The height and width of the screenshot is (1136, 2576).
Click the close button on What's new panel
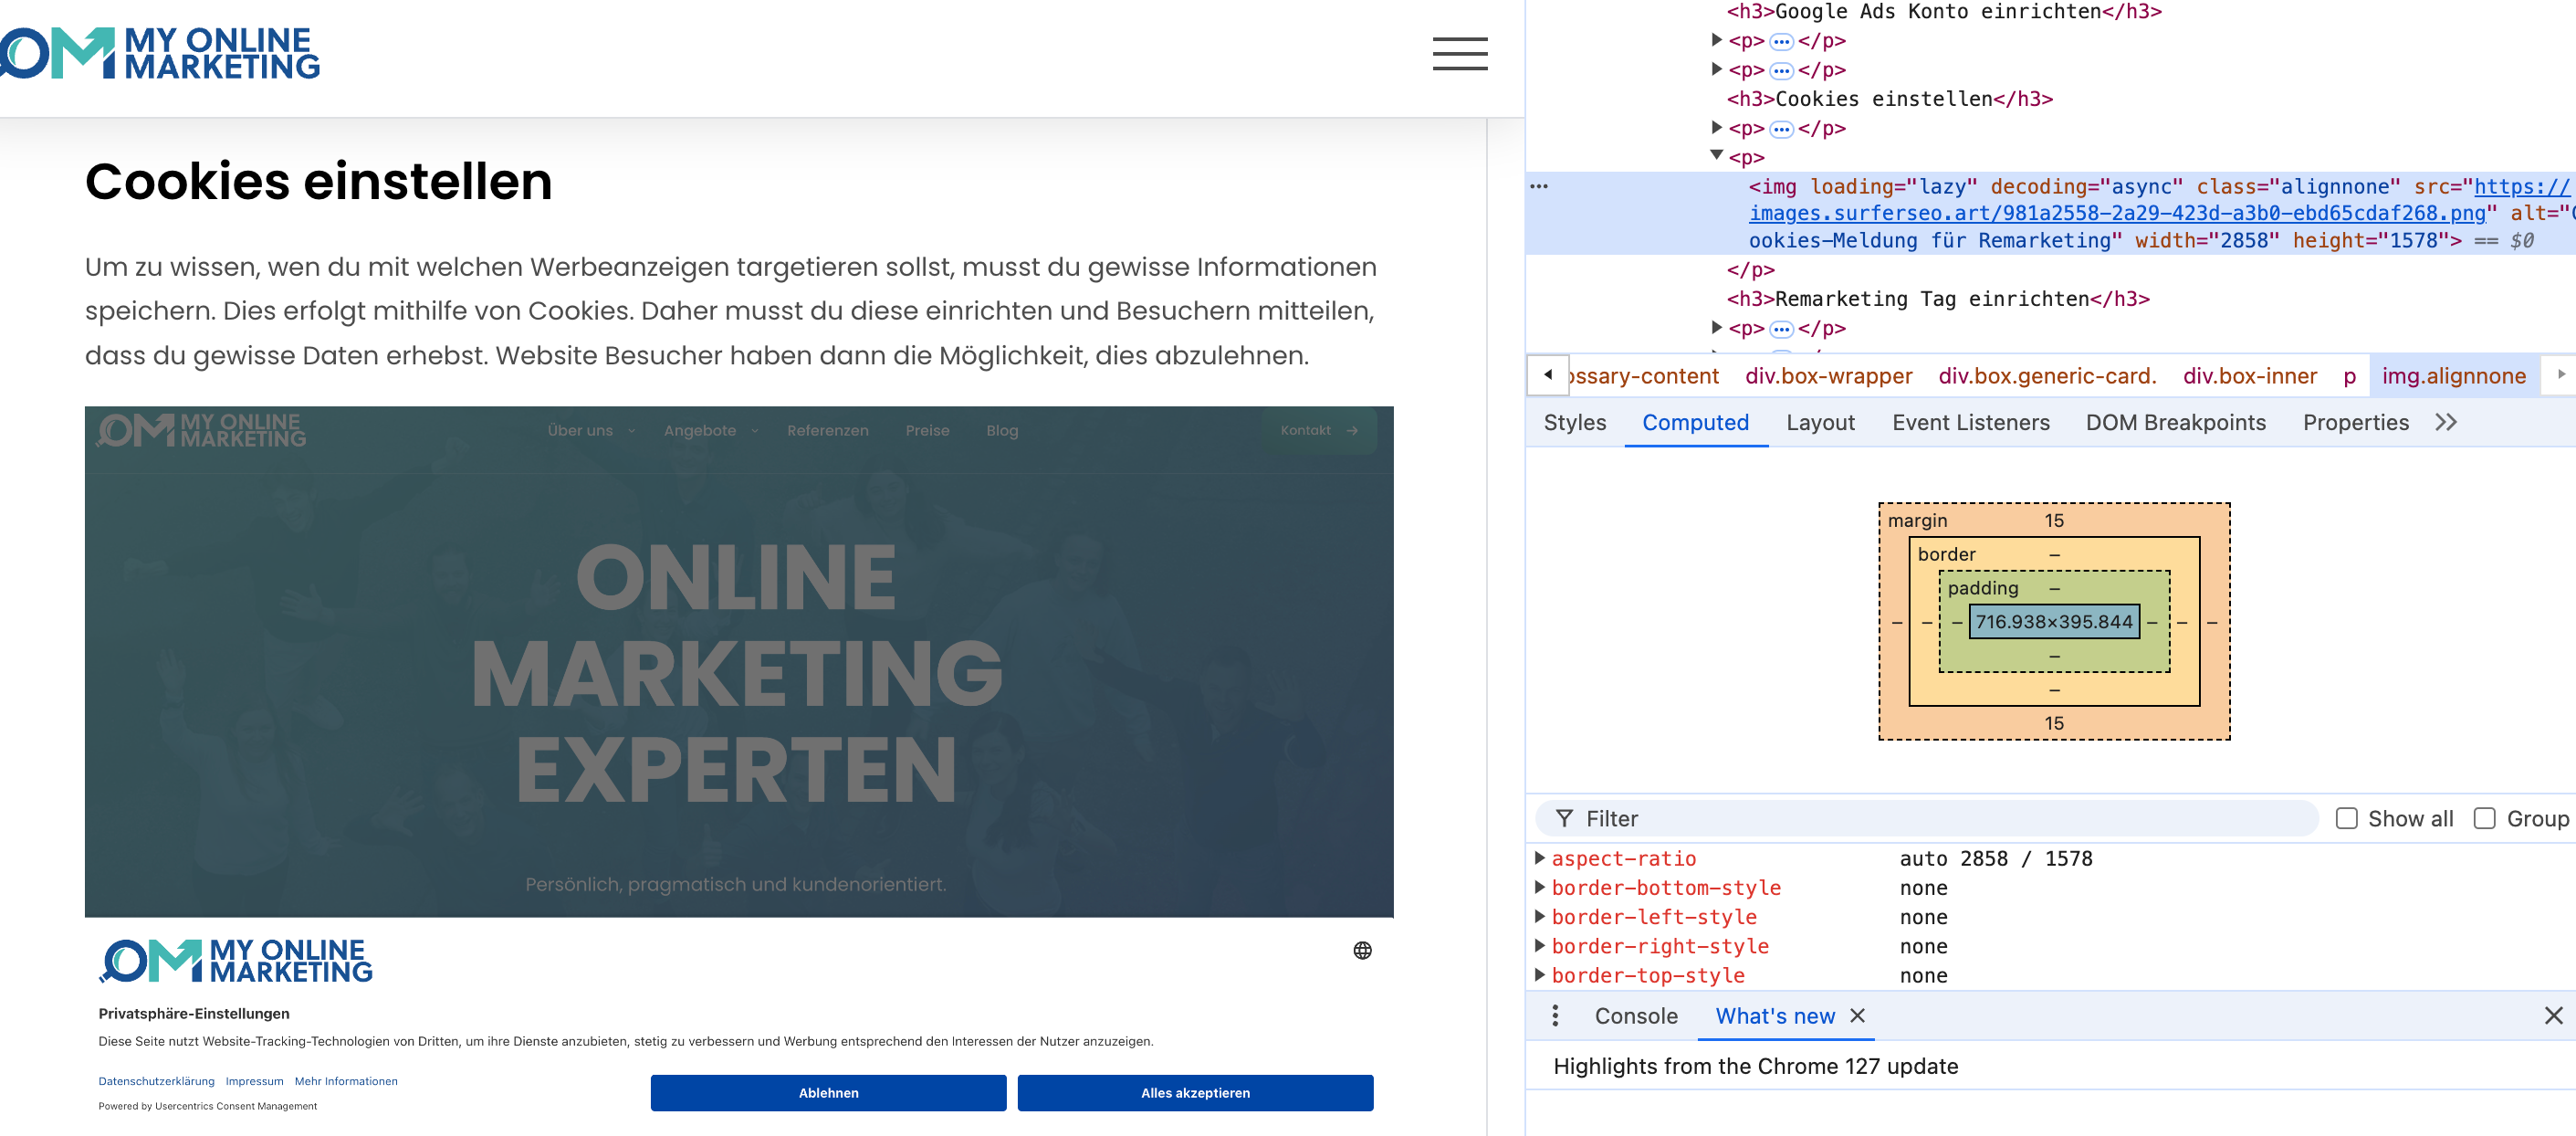coord(1859,1016)
